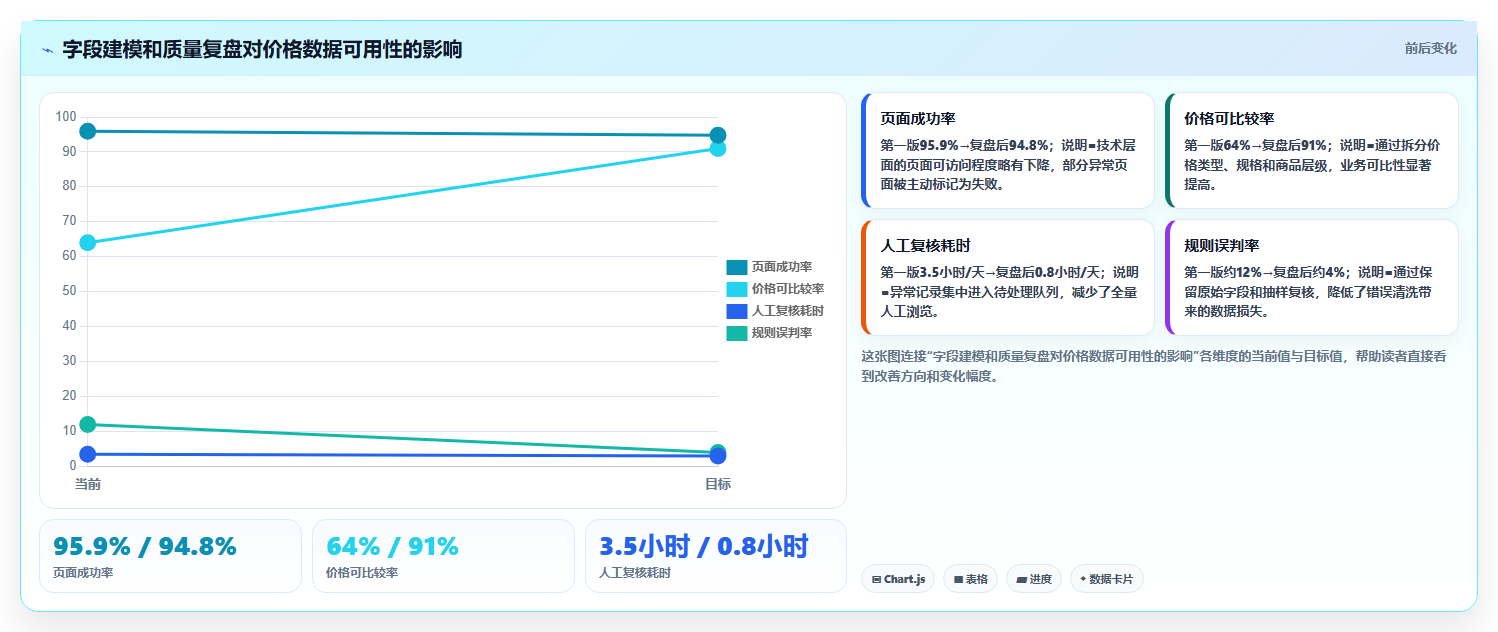Toggle the 人工复核耗时 legend color swatch
This screenshot has height=632, width=1498.
pyautogui.click(x=736, y=311)
